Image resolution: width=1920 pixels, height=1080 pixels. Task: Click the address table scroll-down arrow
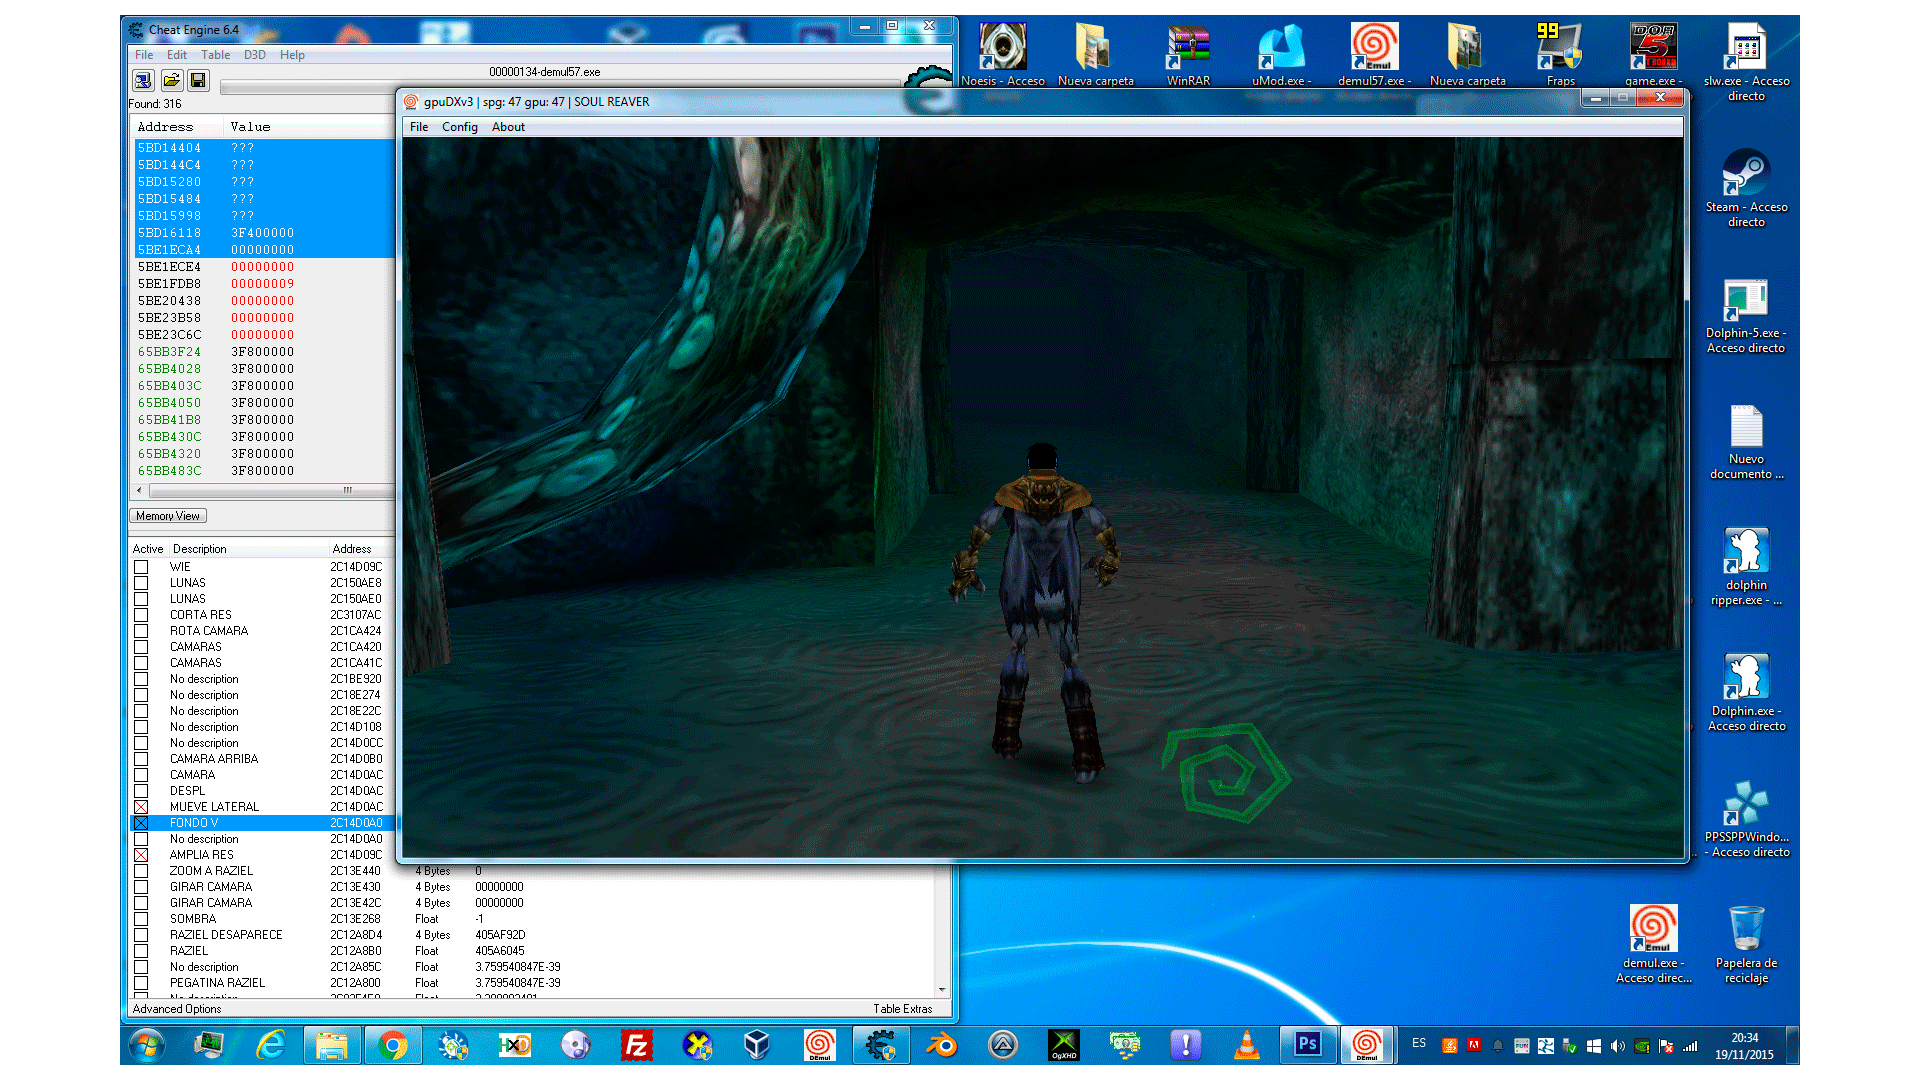(x=941, y=989)
